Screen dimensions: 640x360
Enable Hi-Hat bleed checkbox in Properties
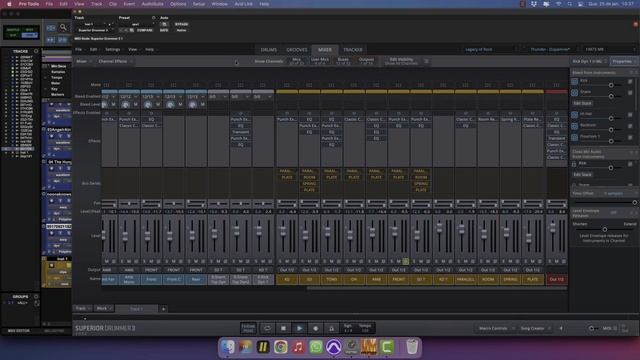tap(630, 115)
